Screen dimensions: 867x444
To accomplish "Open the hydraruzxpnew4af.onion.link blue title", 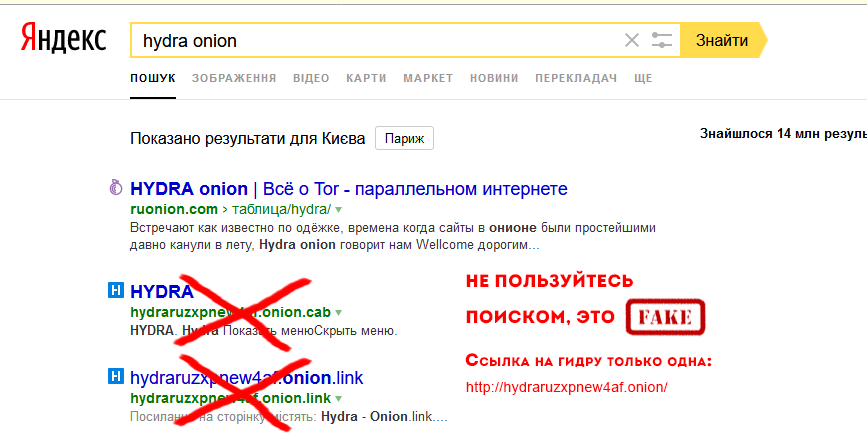I will coord(247,378).
